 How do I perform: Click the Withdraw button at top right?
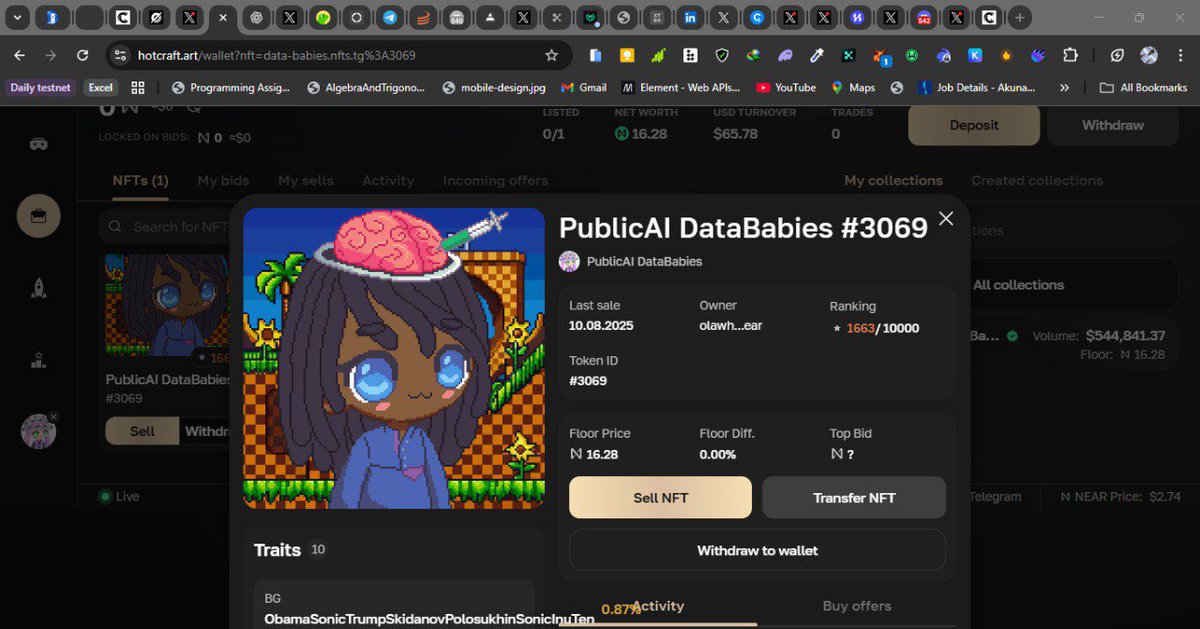pos(1112,125)
